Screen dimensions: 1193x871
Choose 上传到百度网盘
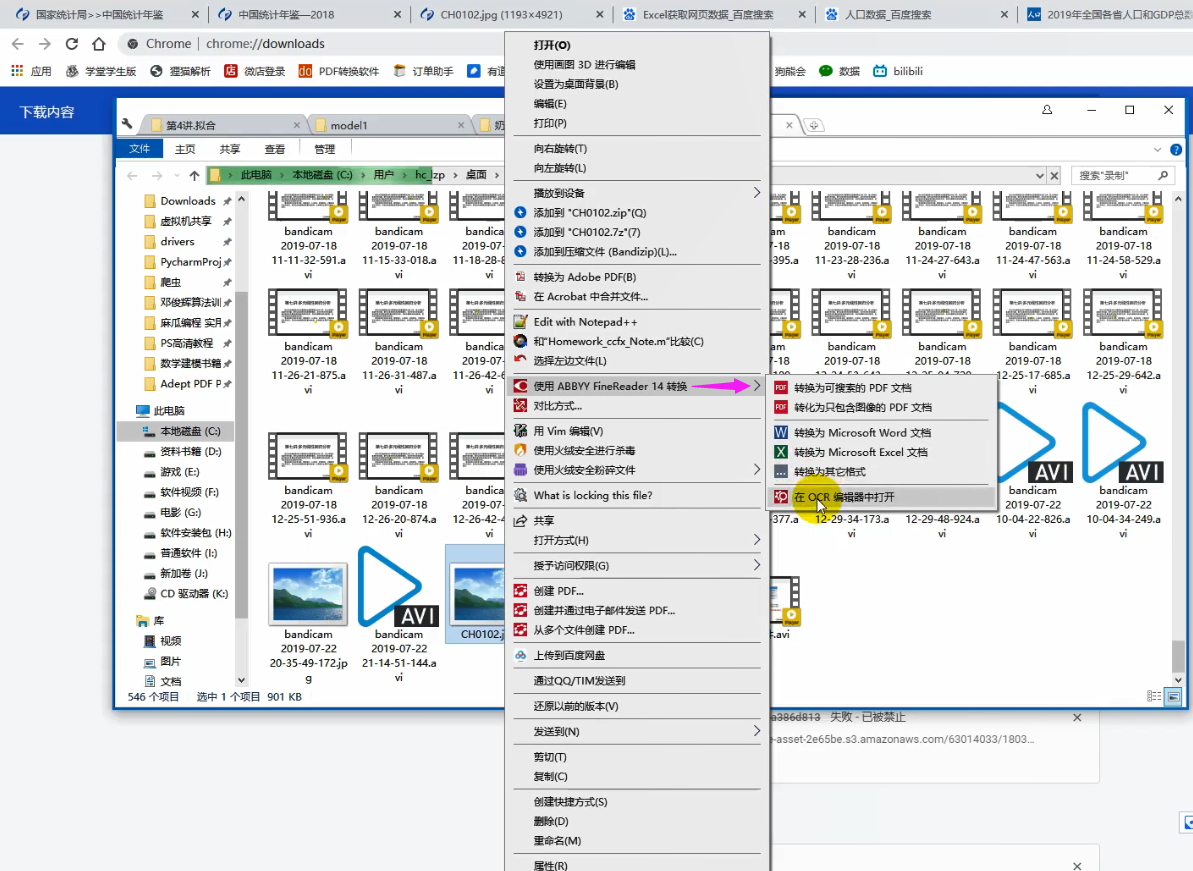(x=569, y=655)
